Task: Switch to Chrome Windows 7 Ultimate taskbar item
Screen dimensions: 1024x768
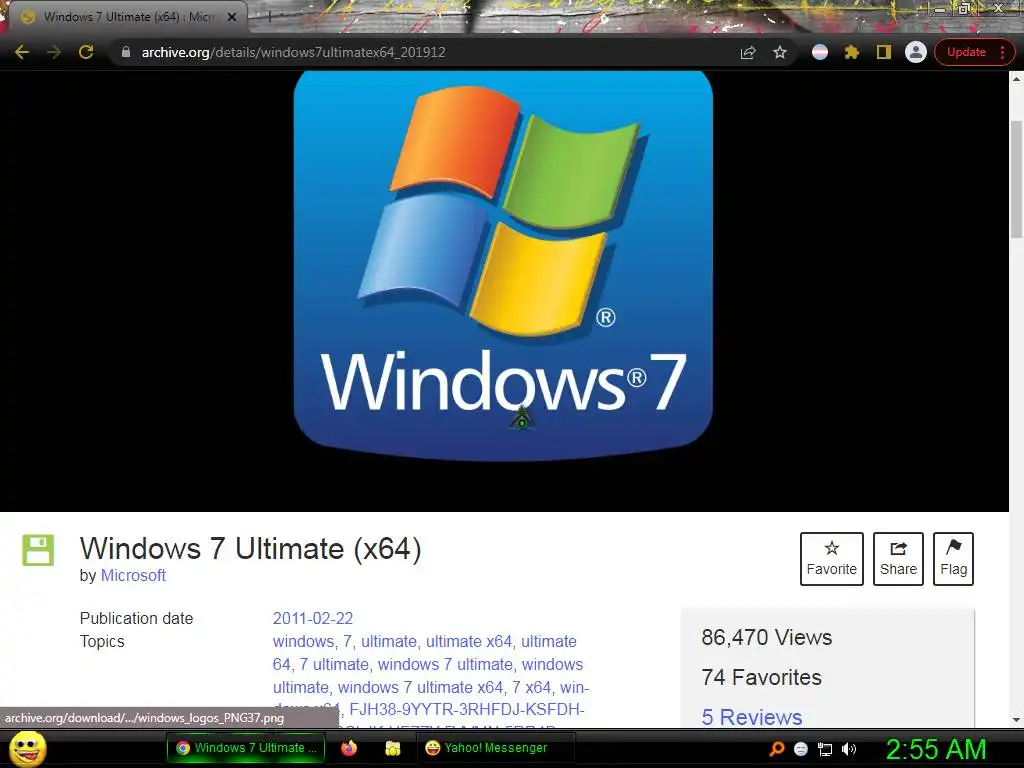Action: pyautogui.click(x=246, y=748)
